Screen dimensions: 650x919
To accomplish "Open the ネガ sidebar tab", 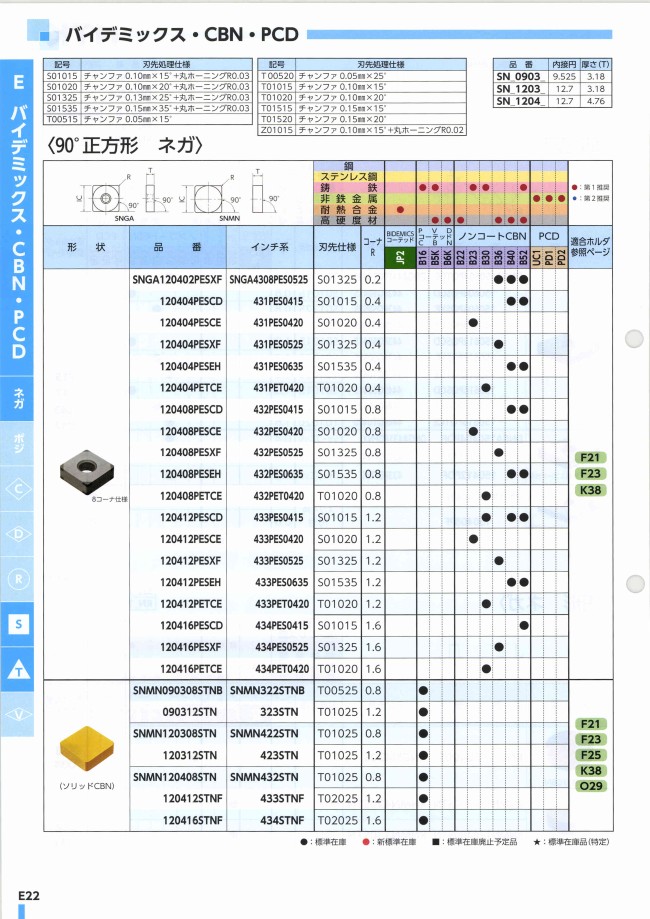I will click(19, 398).
